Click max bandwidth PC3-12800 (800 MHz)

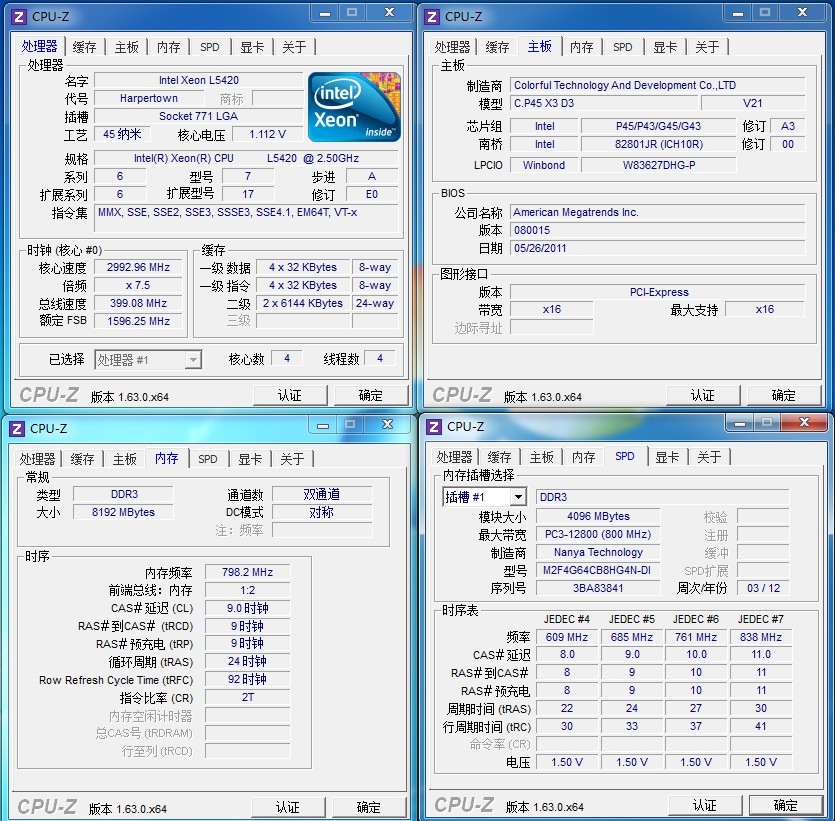[x=598, y=535]
